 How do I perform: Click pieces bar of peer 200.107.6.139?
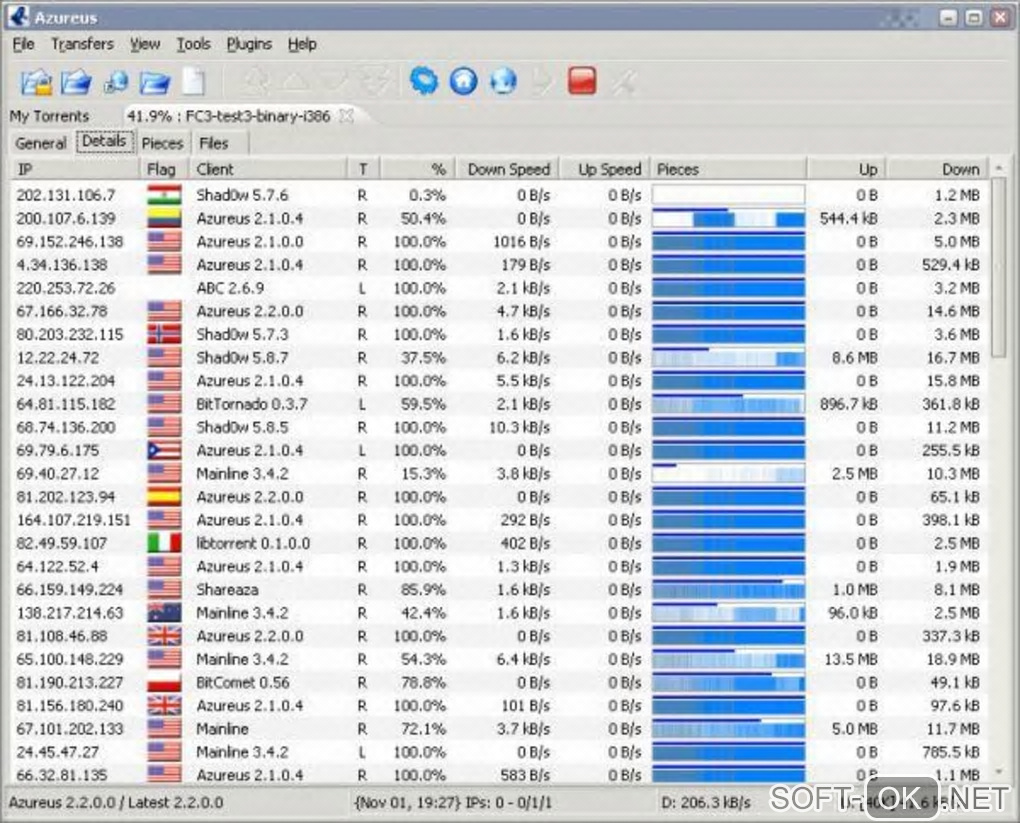pyautogui.click(x=729, y=218)
